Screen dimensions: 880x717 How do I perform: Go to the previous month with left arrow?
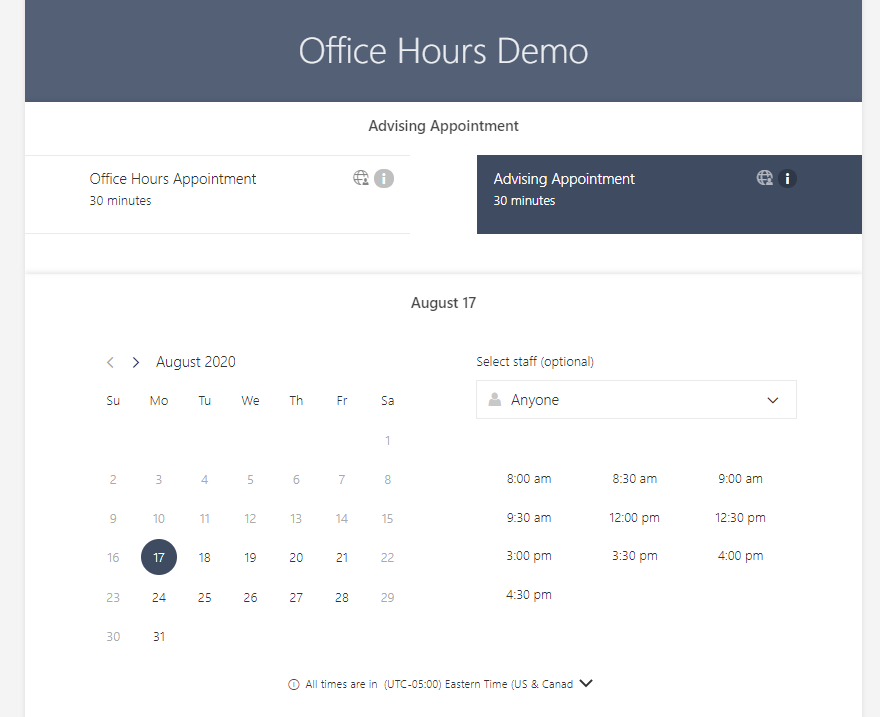point(111,362)
